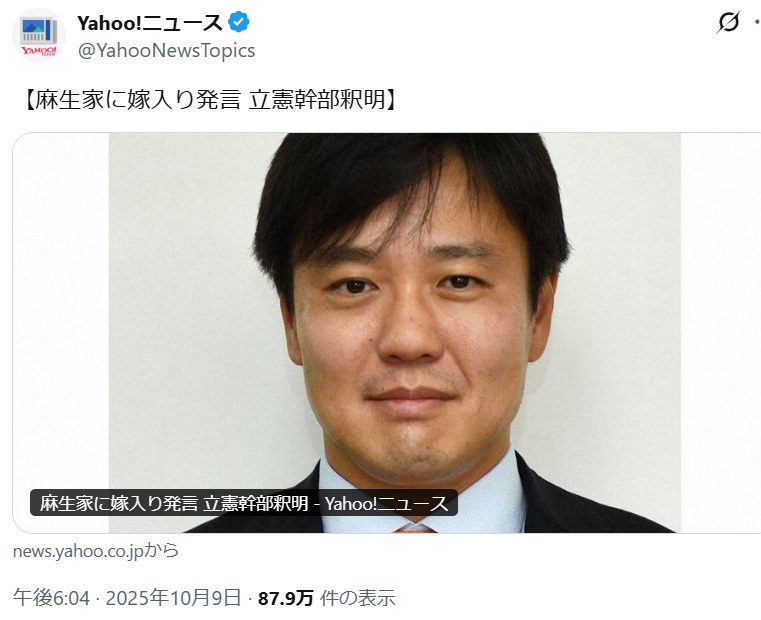The image size is (761, 620).
Task: Click the blue verified checkmark badge
Action: pyautogui.click(x=239, y=22)
